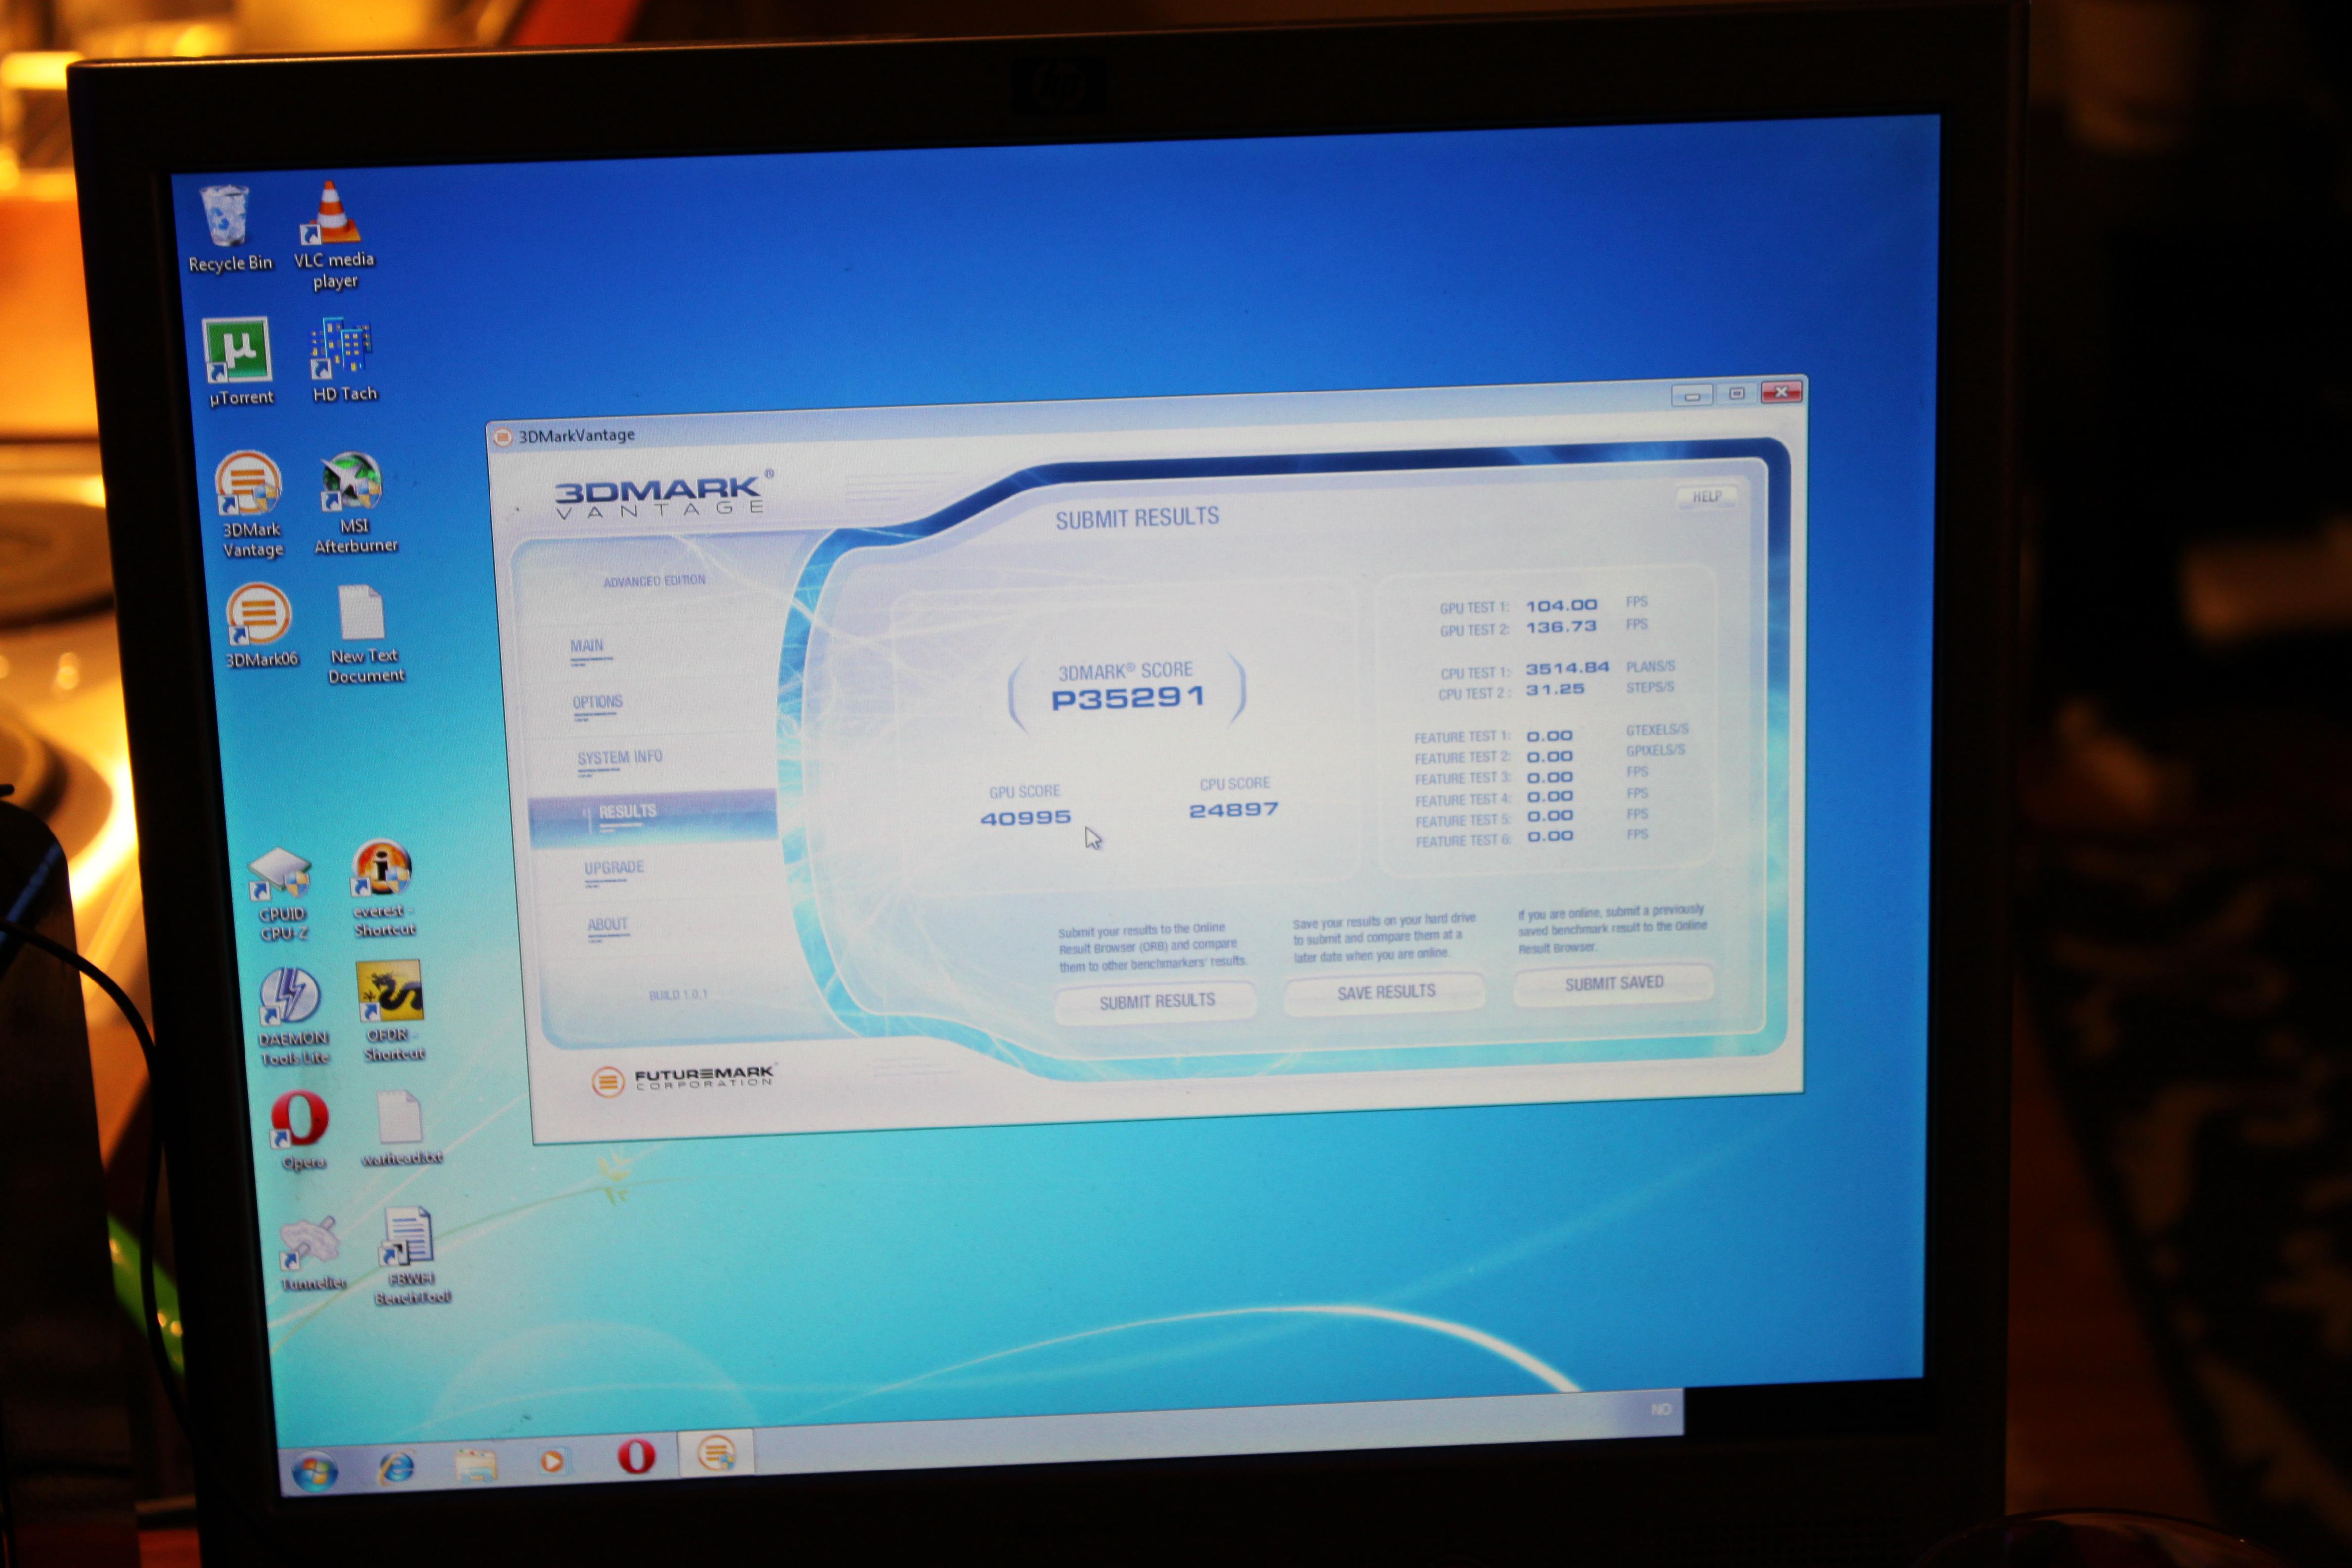Select the OFDR Shortcut dragon icon
Image resolution: width=2352 pixels, height=1568 pixels.
[x=392, y=1011]
